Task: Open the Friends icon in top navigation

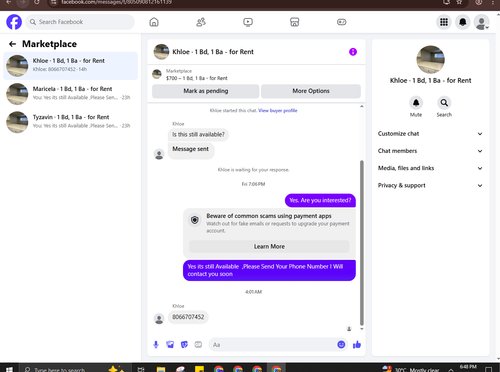Action: tap(201, 22)
